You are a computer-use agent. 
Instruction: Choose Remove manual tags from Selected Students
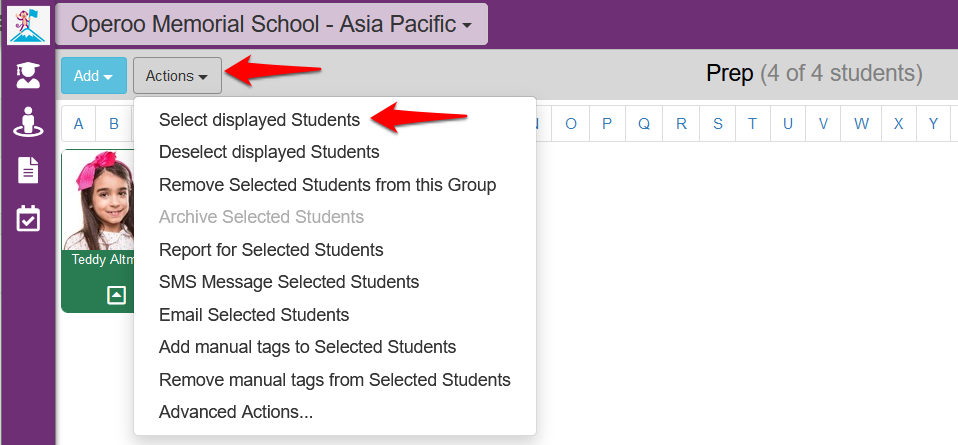coord(335,380)
